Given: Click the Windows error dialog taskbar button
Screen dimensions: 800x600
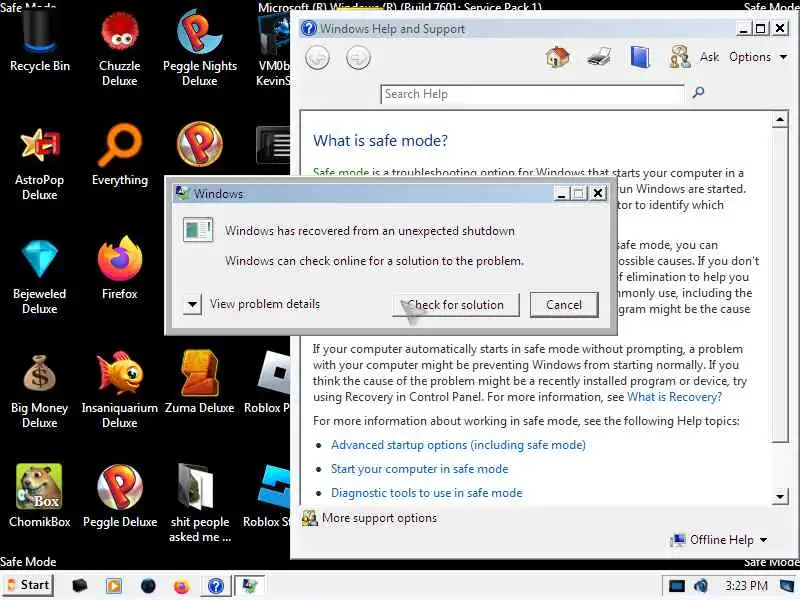Looking at the screenshot, I should (249, 586).
